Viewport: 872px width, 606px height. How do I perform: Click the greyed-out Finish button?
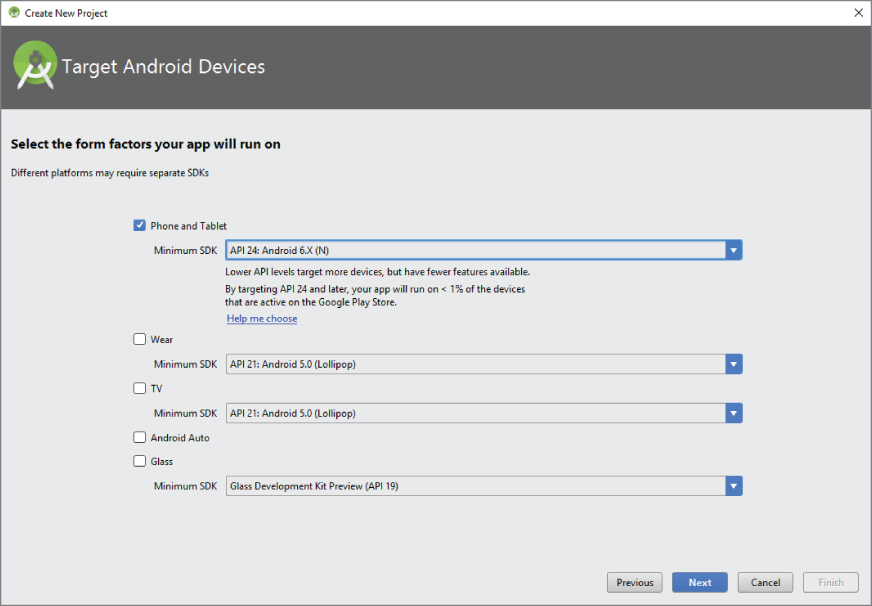831,583
